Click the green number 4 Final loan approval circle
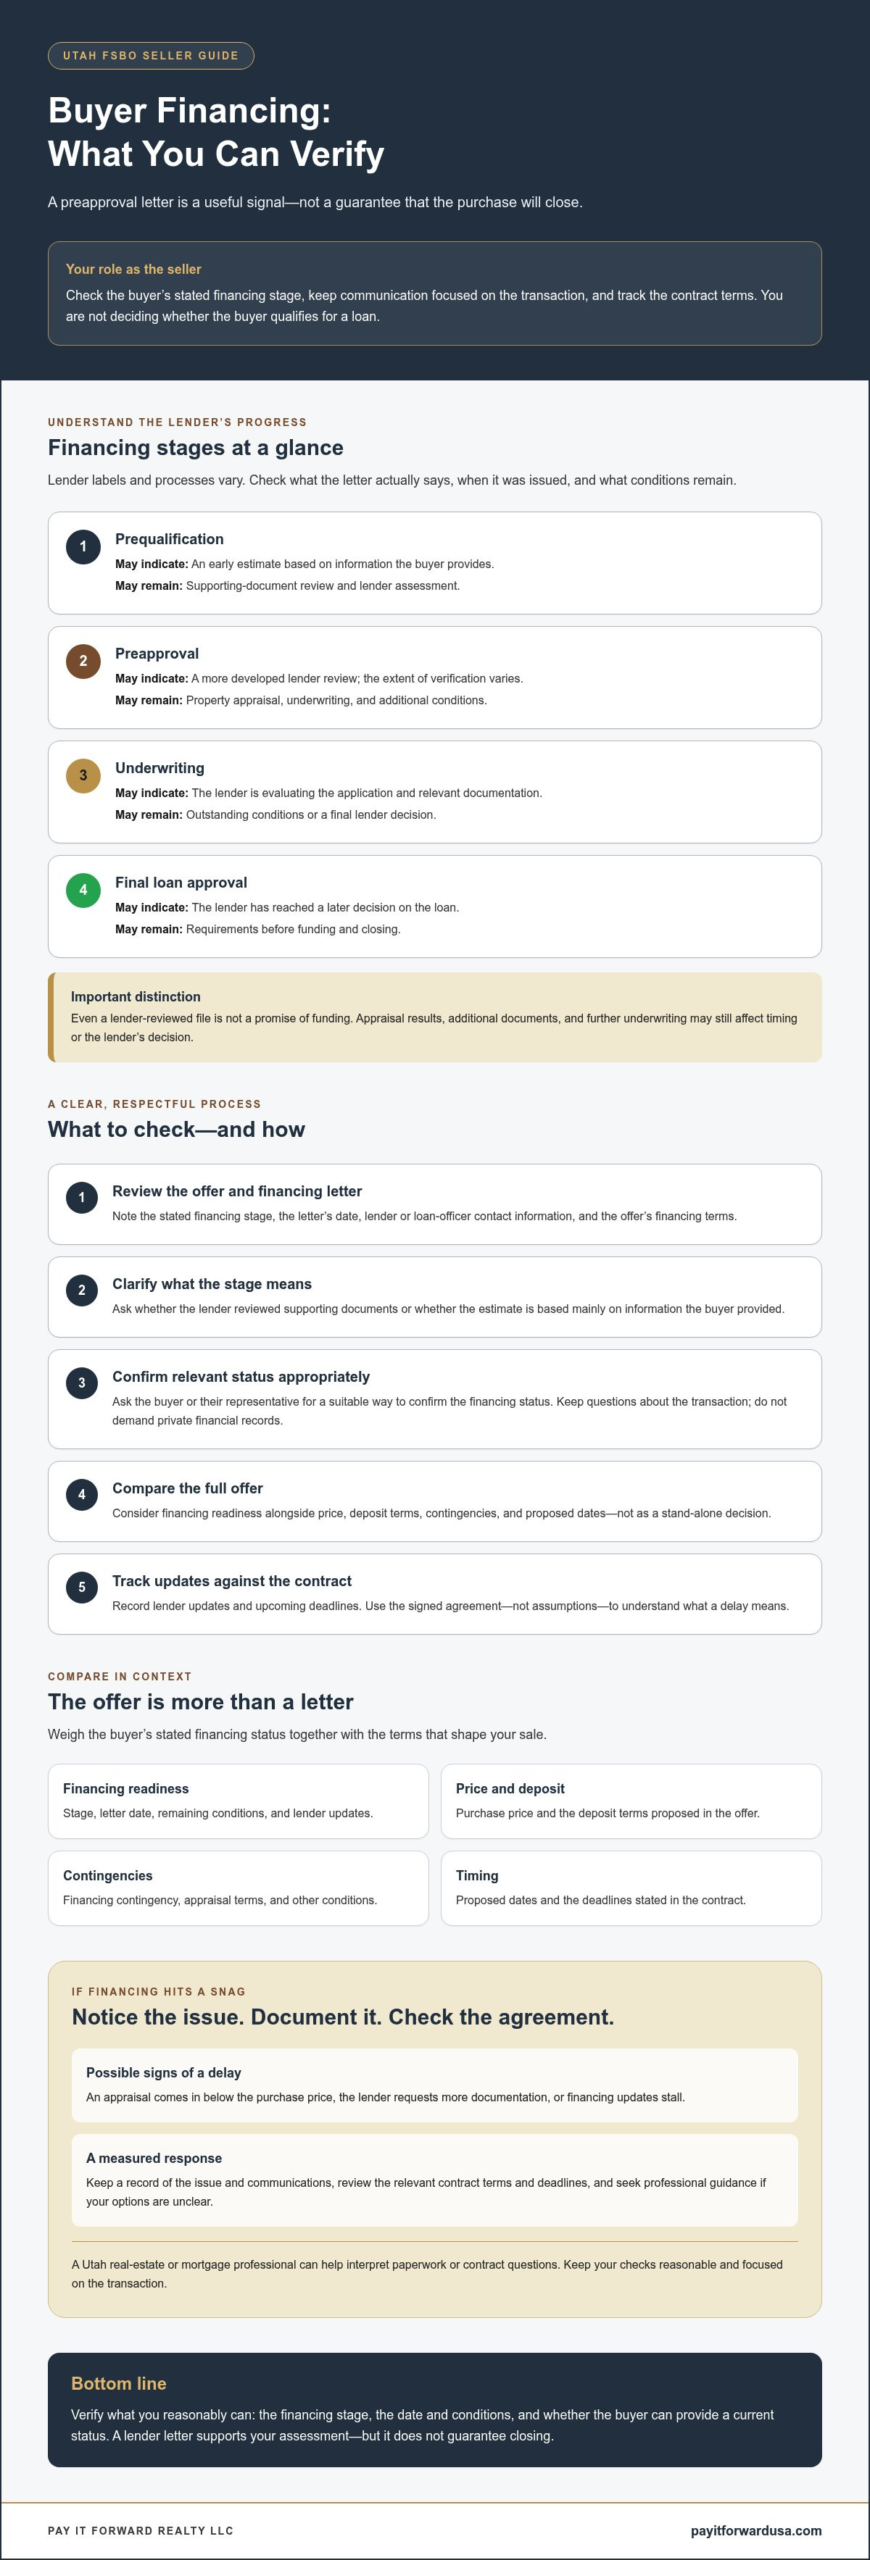Screen dimensions: 870x2560 [x=83, y=890]
